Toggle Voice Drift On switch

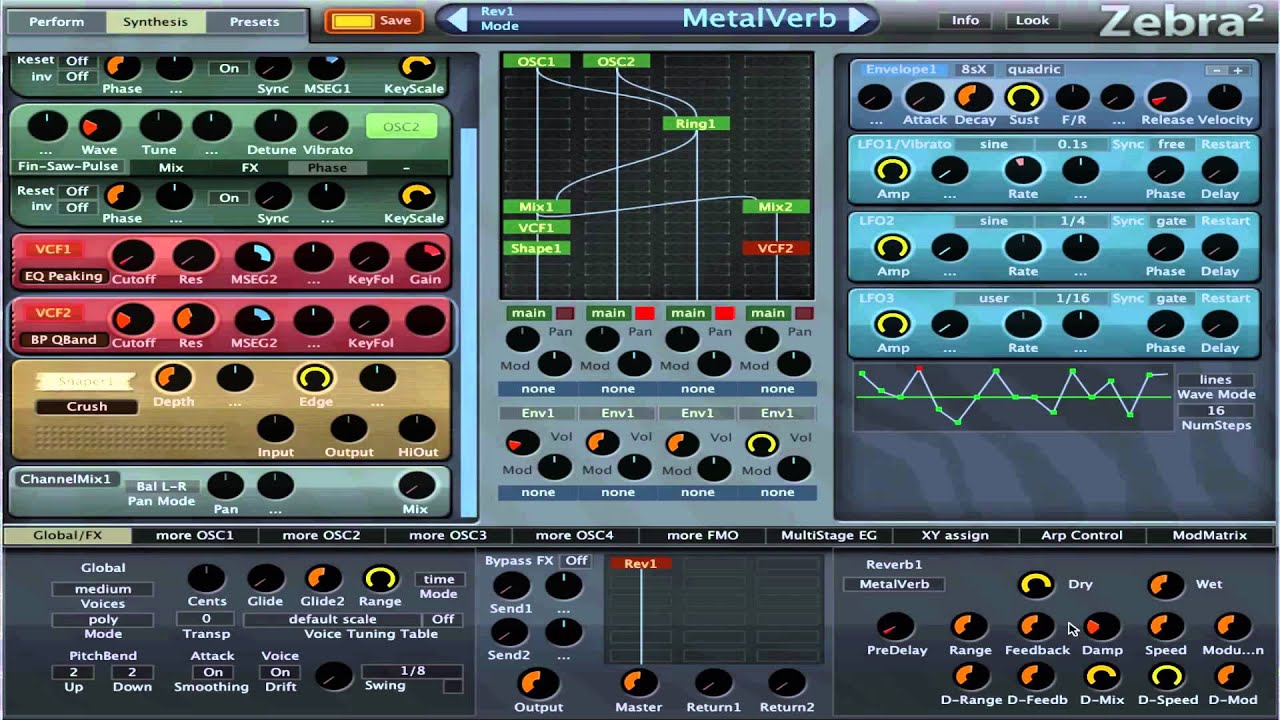tap(280, 672)
